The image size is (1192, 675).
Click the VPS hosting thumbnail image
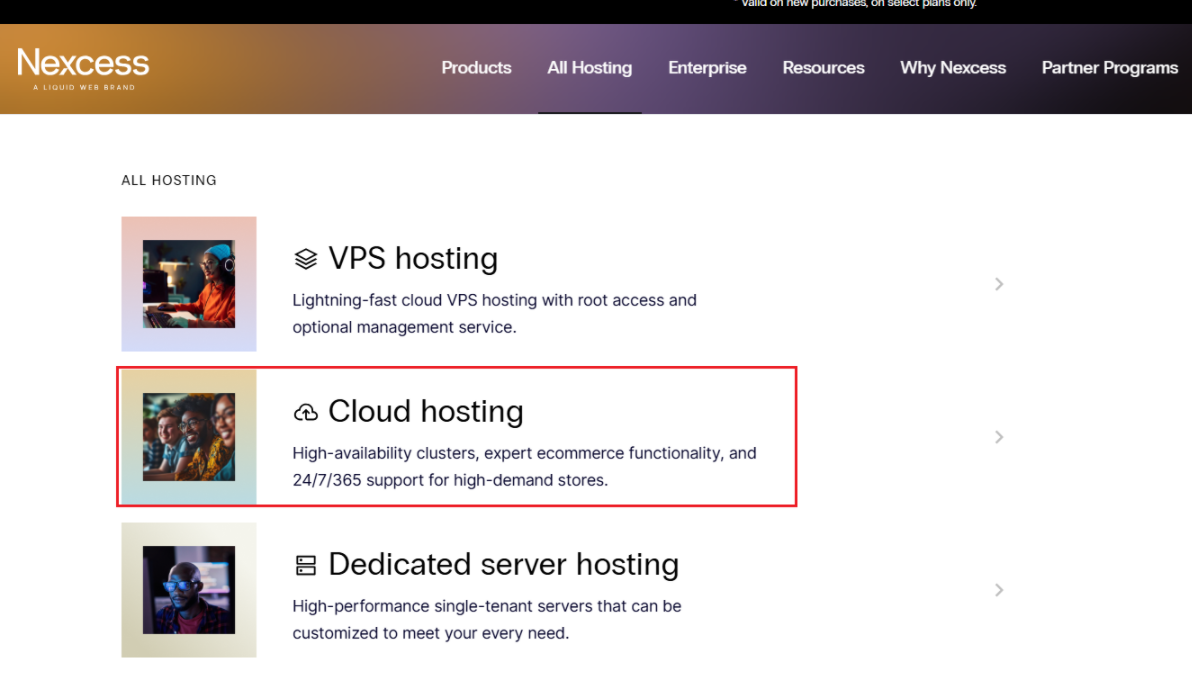pyautogui.click(x=189, y=284)
